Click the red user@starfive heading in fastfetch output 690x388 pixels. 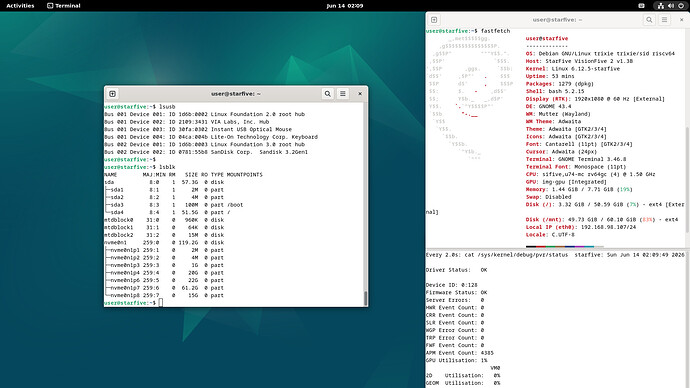click(547, 38)
